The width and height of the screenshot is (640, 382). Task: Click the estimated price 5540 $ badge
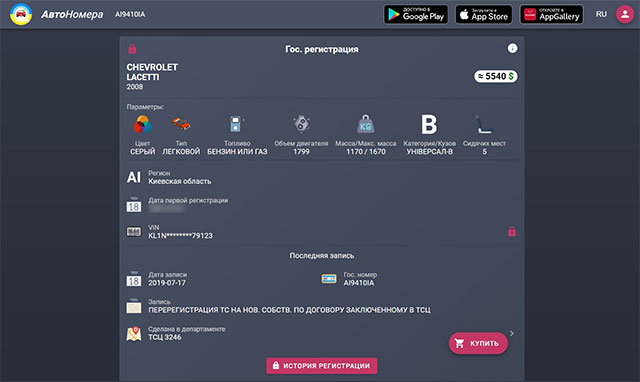(496, 76)
